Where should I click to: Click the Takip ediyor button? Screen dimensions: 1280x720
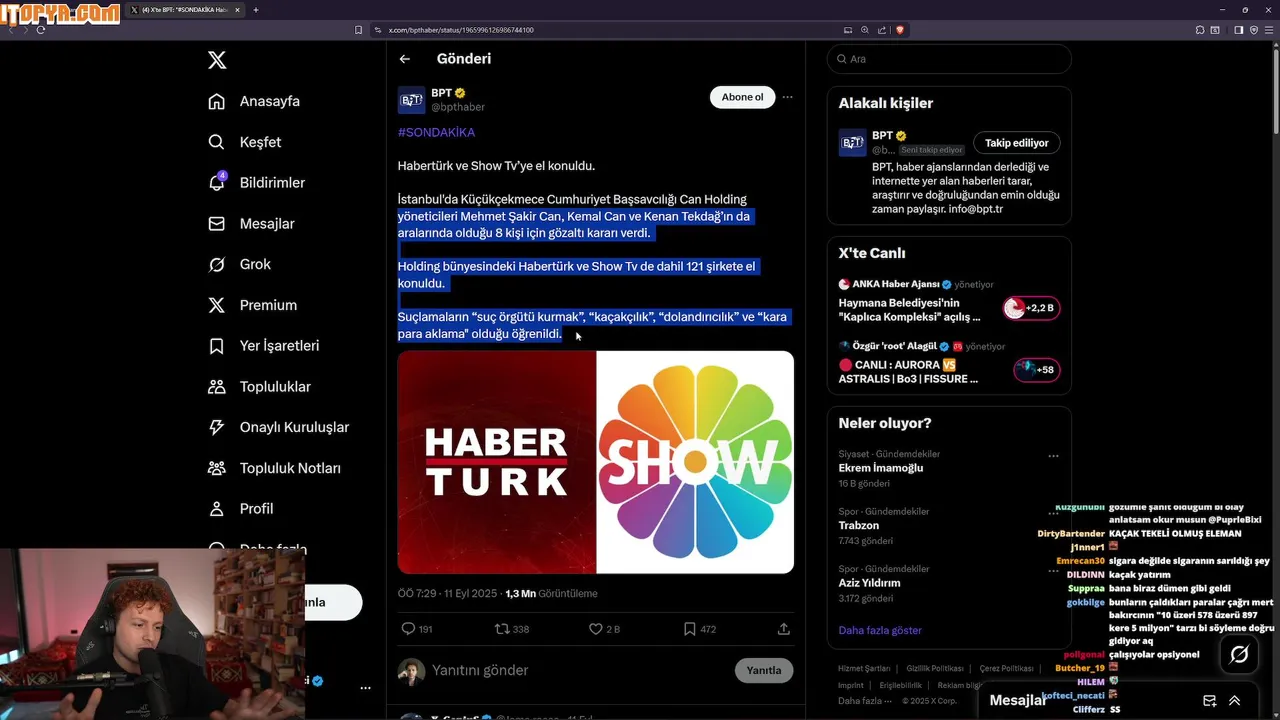[x=1017, y=143]
